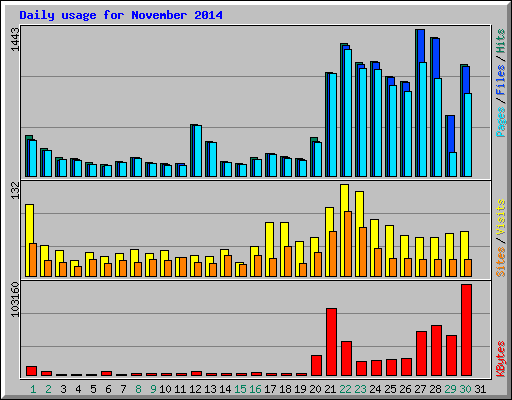
Task: Click day 24 on the x-axis
Action: [x=375, y=389]
